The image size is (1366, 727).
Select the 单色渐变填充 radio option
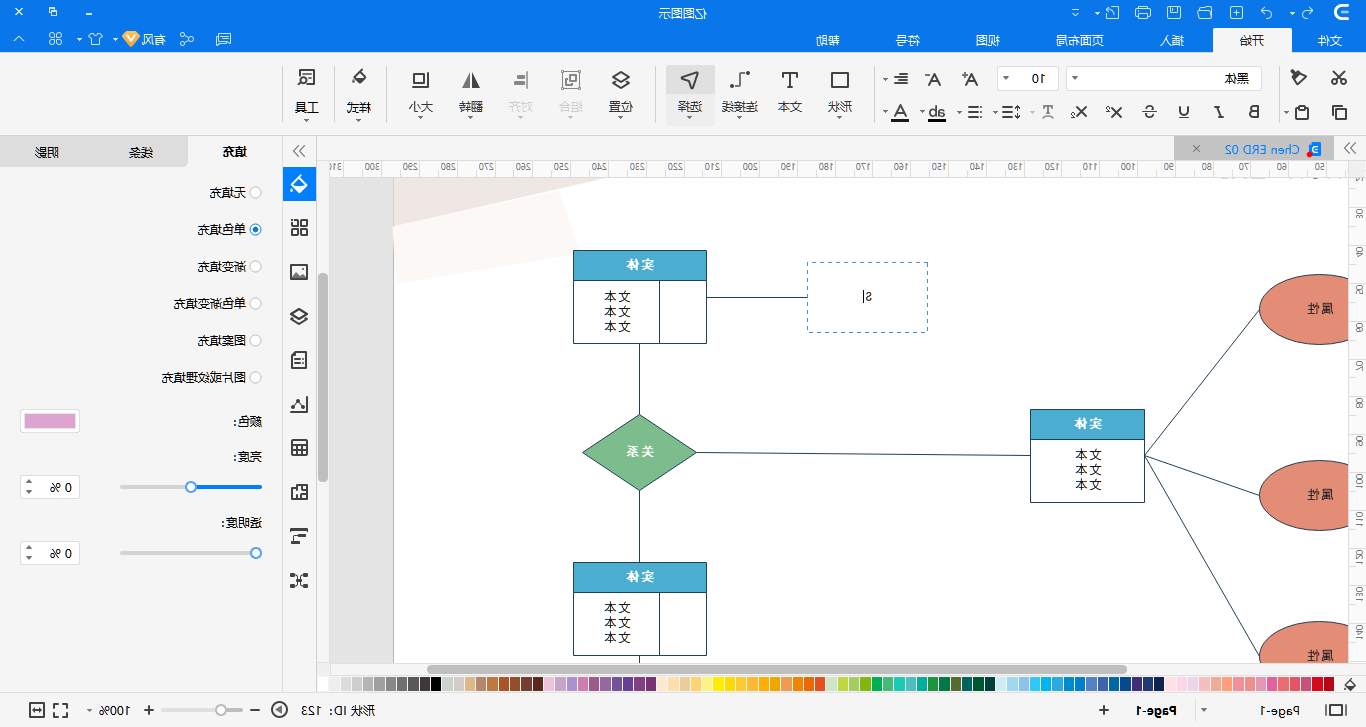[255, 303]
